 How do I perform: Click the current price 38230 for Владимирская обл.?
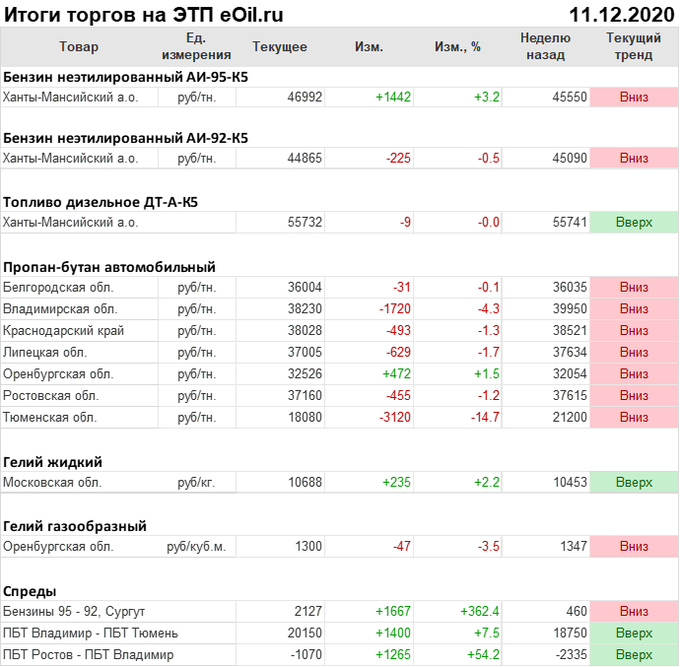pos(304,309)
